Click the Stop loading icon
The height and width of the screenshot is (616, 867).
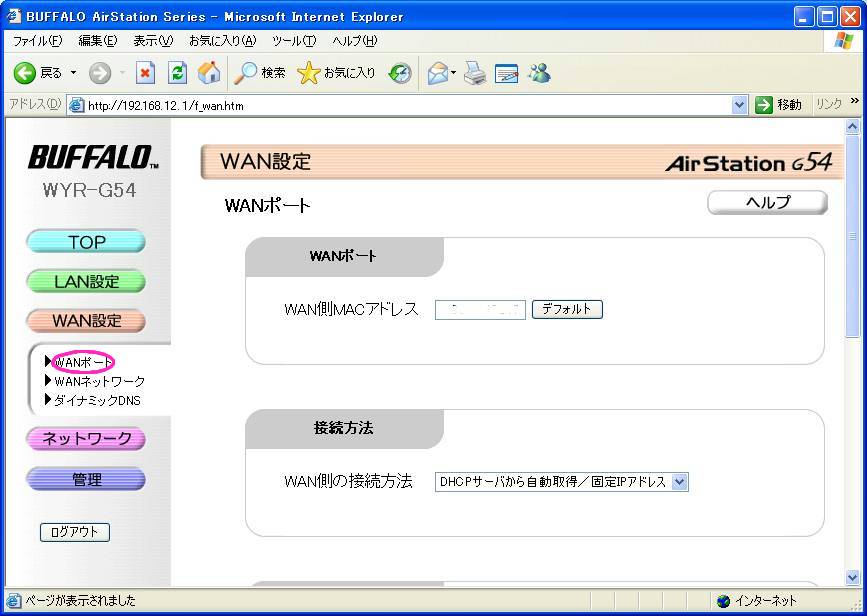coord(145,73)
